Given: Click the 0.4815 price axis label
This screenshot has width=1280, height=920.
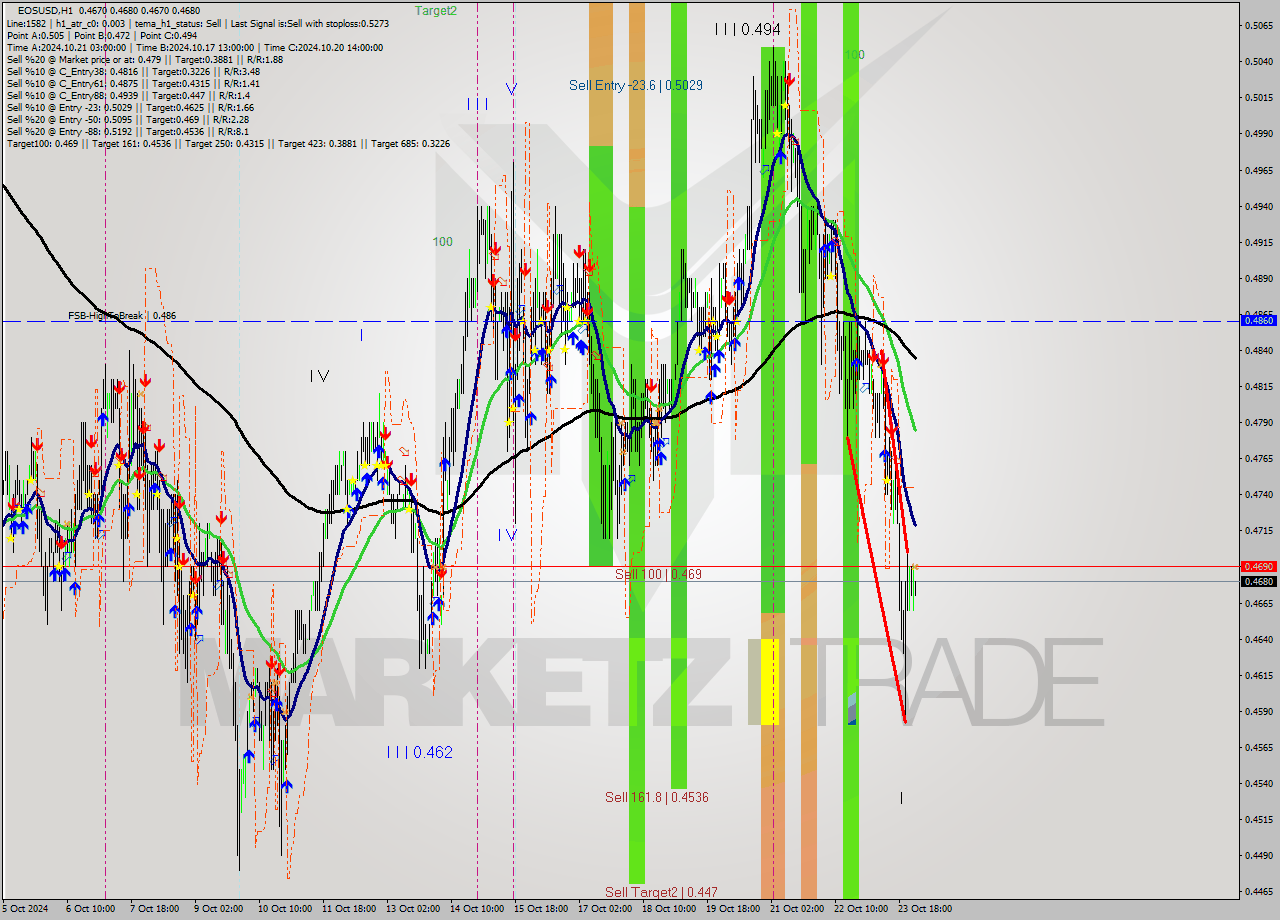Looking at the screenshot, I should (x=1257, y=386).
